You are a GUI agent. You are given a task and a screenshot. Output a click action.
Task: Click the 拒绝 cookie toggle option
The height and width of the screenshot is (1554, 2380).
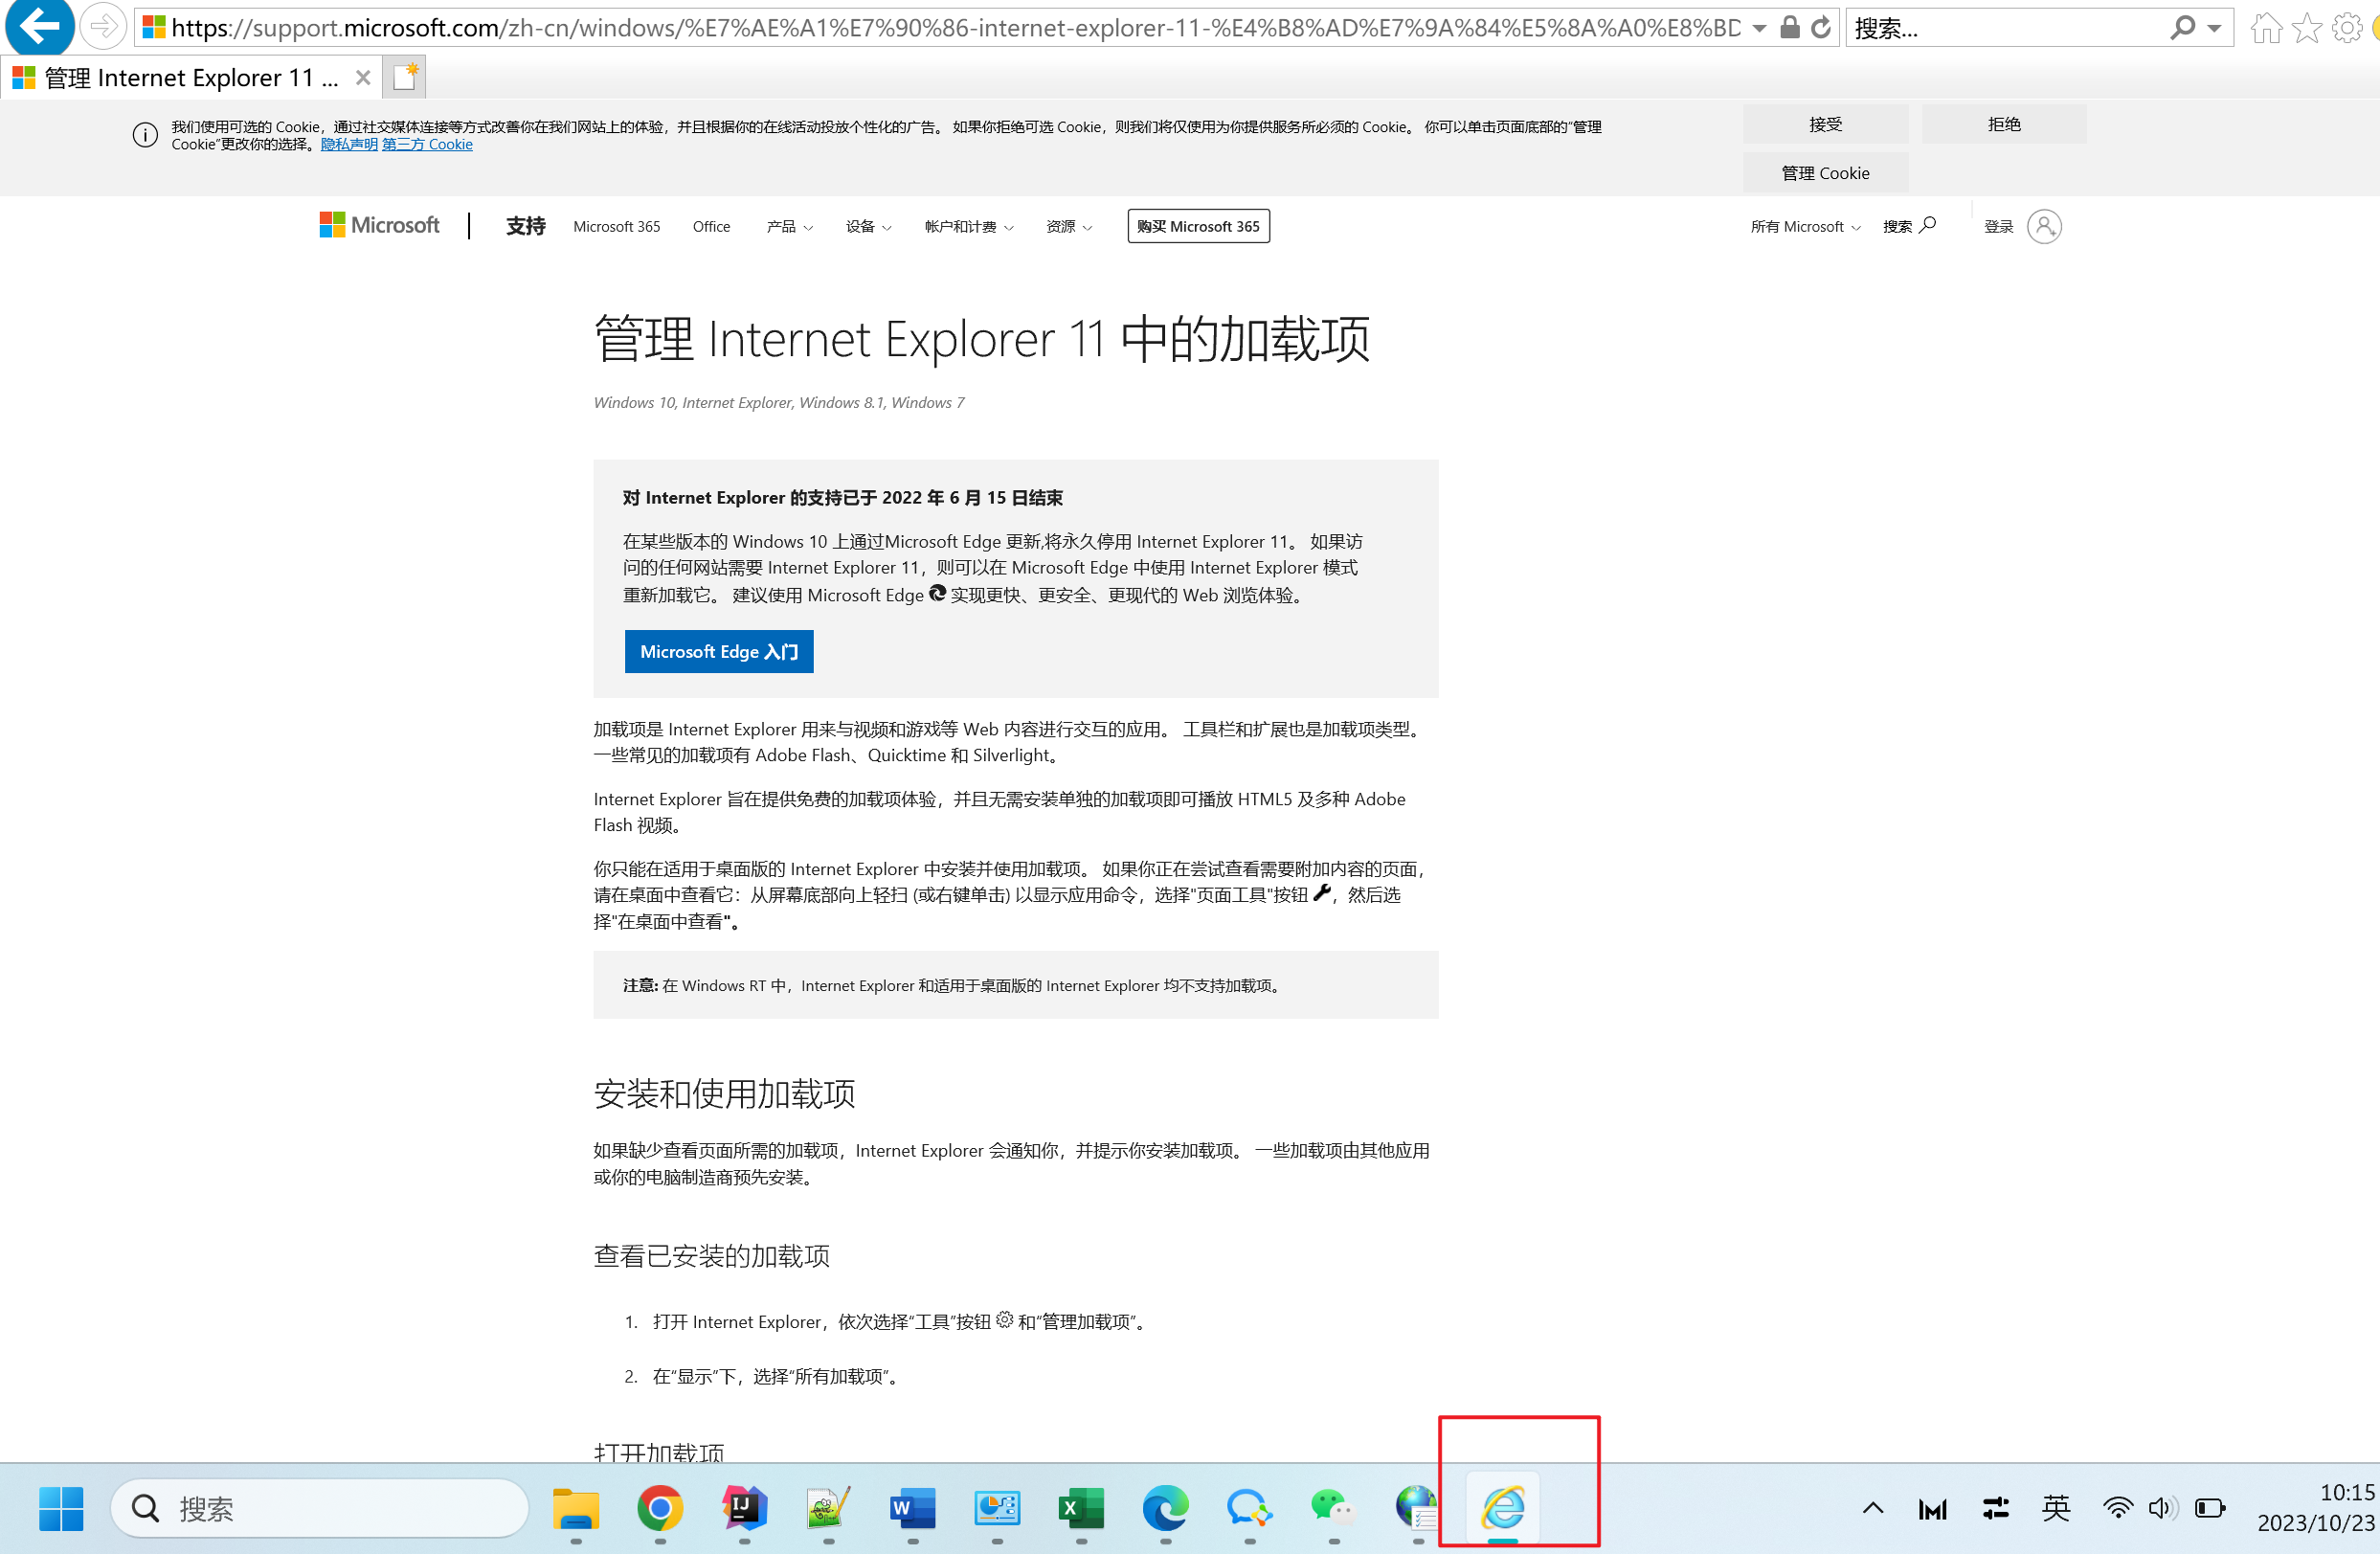[2004, 124]
